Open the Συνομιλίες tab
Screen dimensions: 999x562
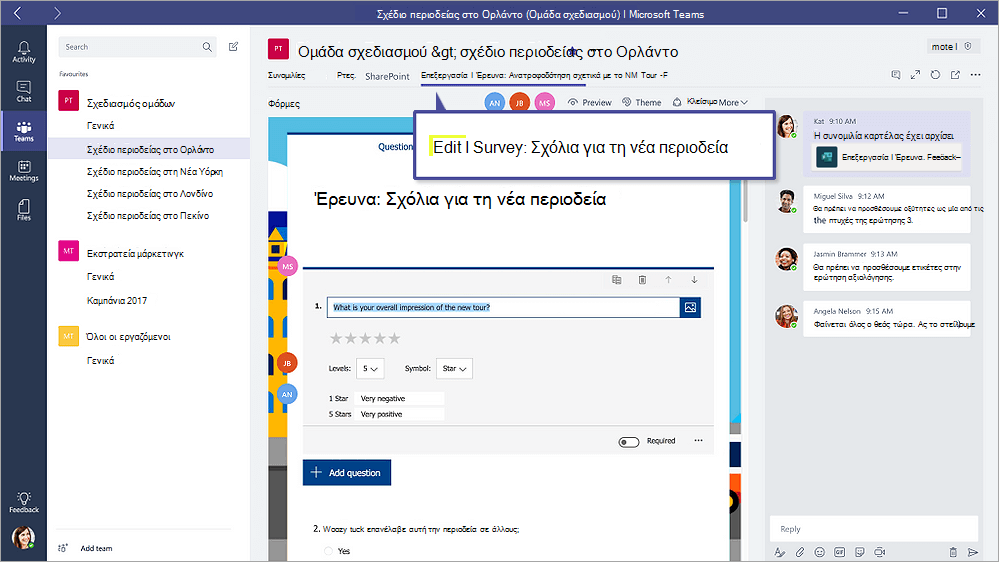pyautogui.click(x=286, y=75)
